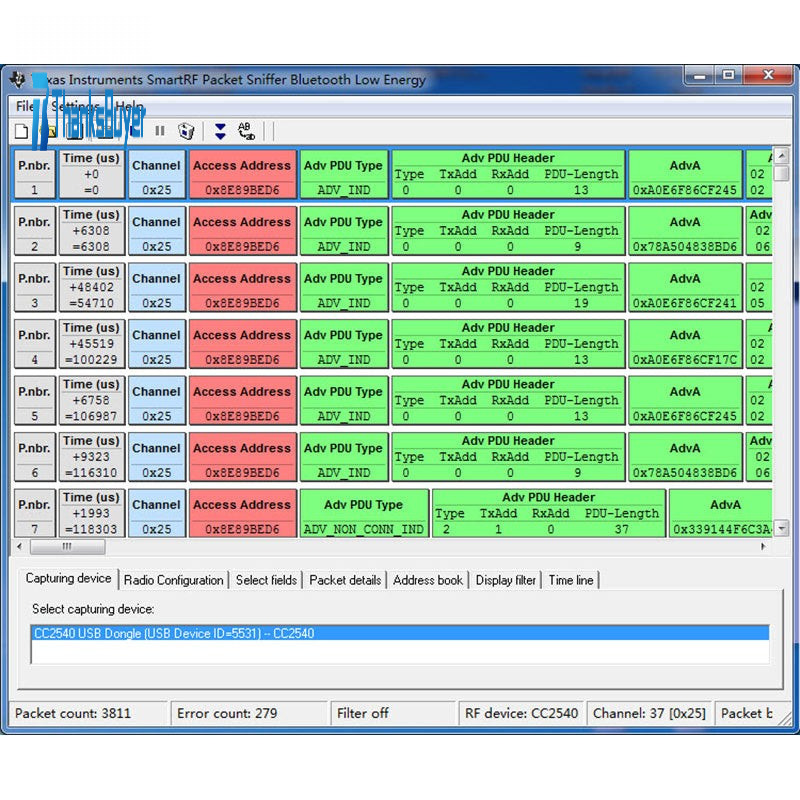Toggle auto-scroll double down arrows icon
Image resolution: width=800 pixels, height=800 pixels.
pos(220,131)
